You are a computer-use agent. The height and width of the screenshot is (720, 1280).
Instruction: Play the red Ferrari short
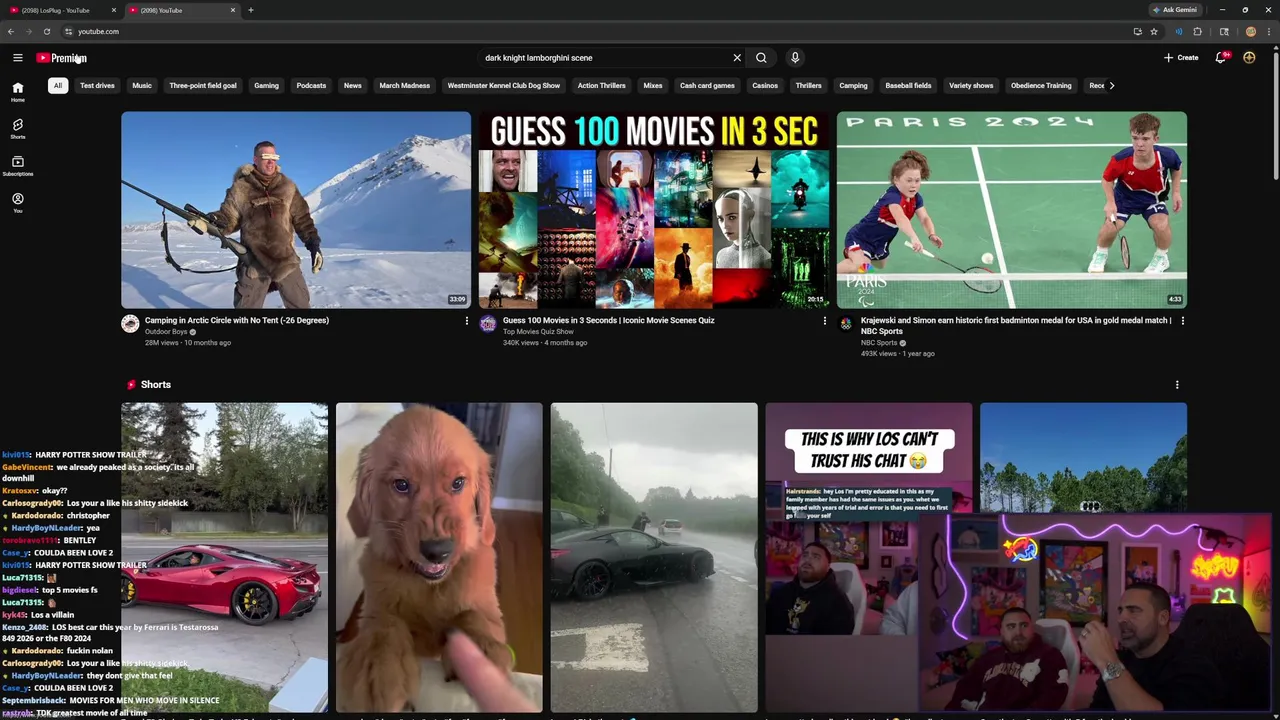pos(224,557)
